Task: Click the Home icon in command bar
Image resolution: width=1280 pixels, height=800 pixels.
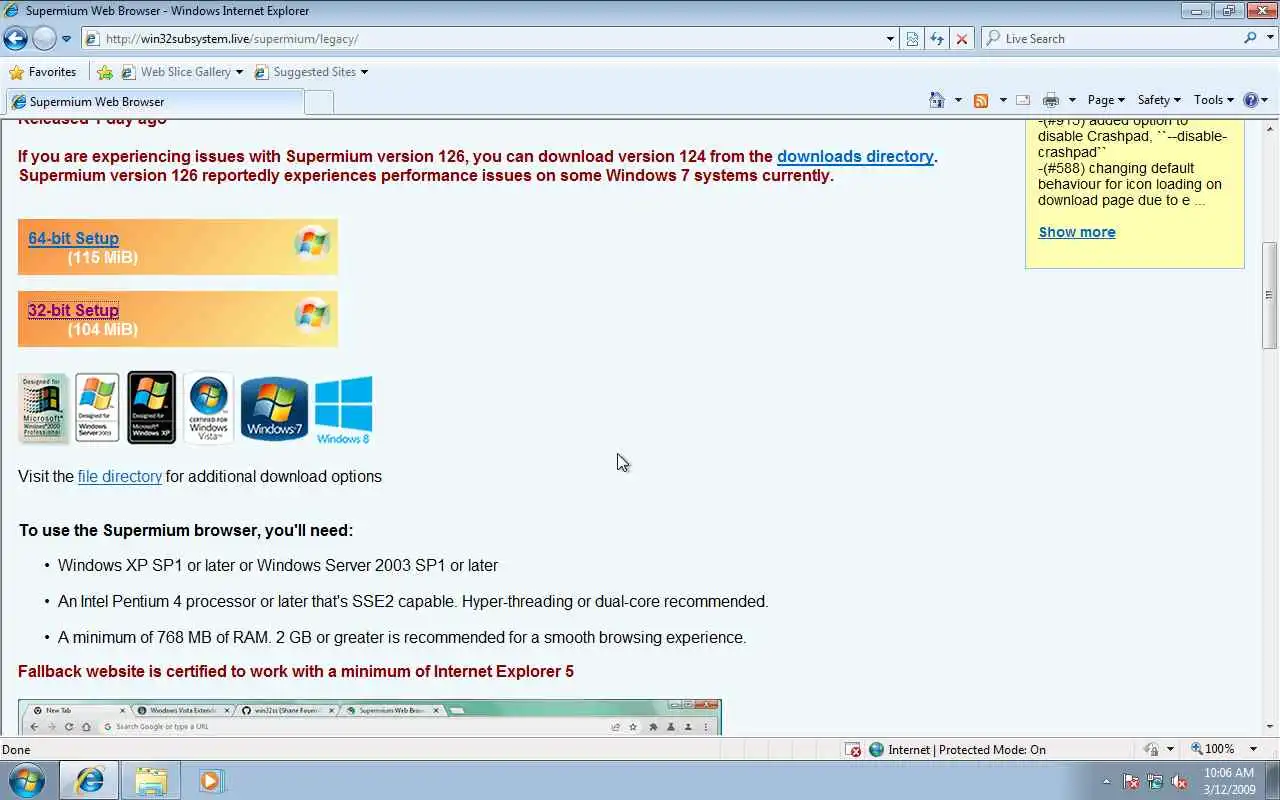Action: pyautogui.click(x=937, y=100)
